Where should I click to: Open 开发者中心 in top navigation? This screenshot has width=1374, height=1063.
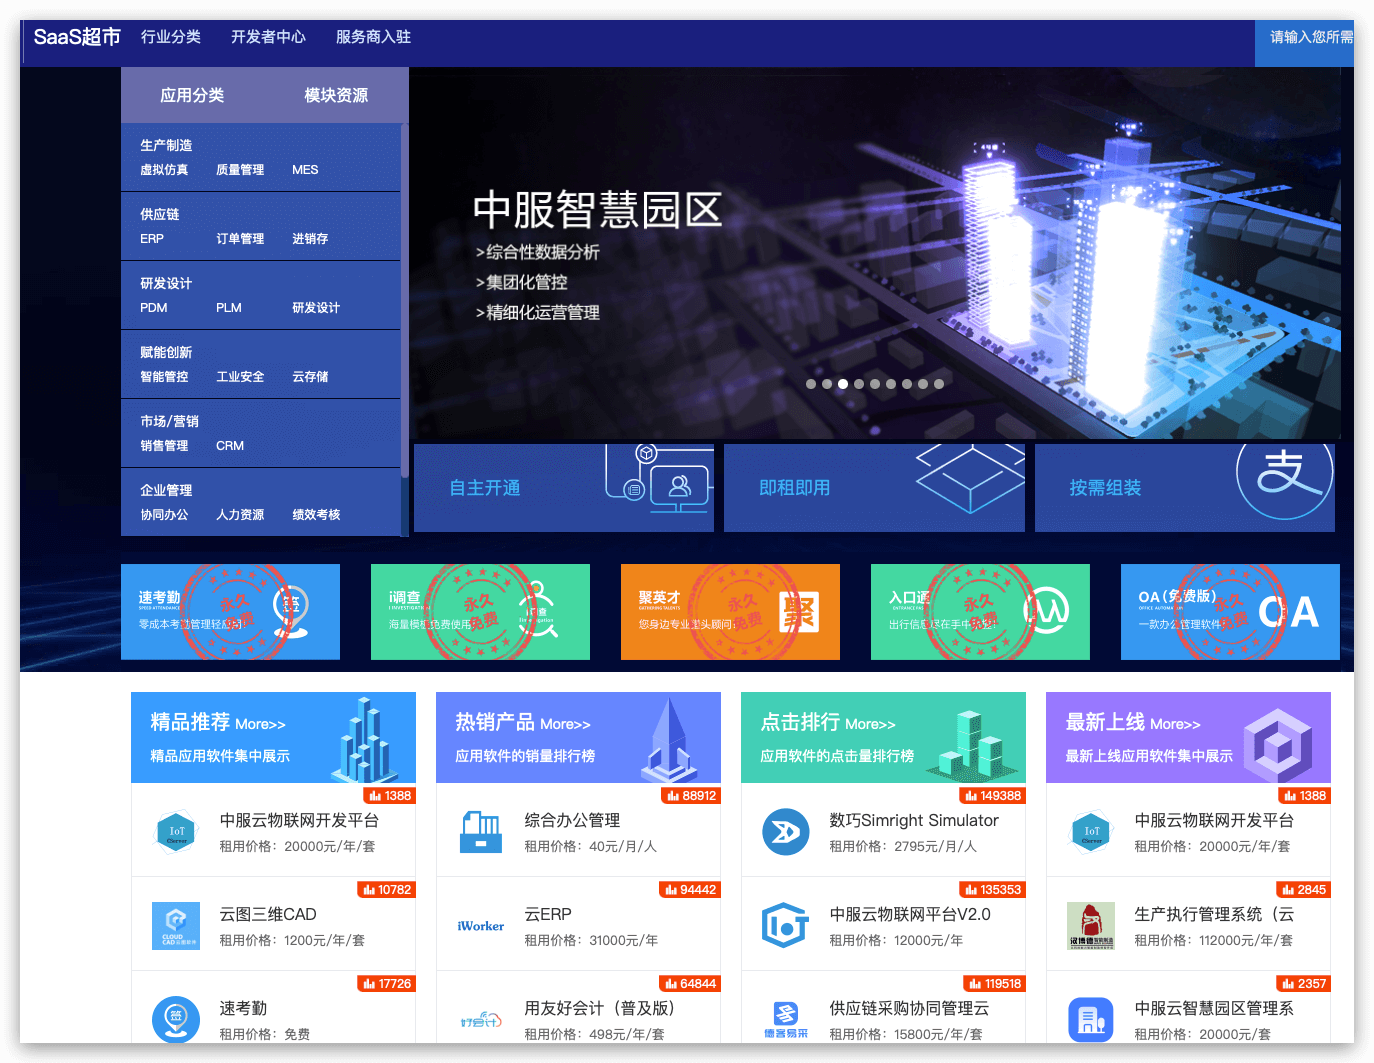point(268,37)
